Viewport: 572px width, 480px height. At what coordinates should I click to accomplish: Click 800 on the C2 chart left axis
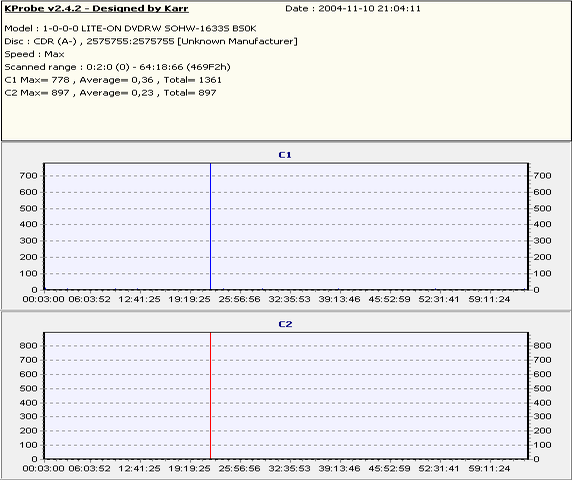point(28,345)
